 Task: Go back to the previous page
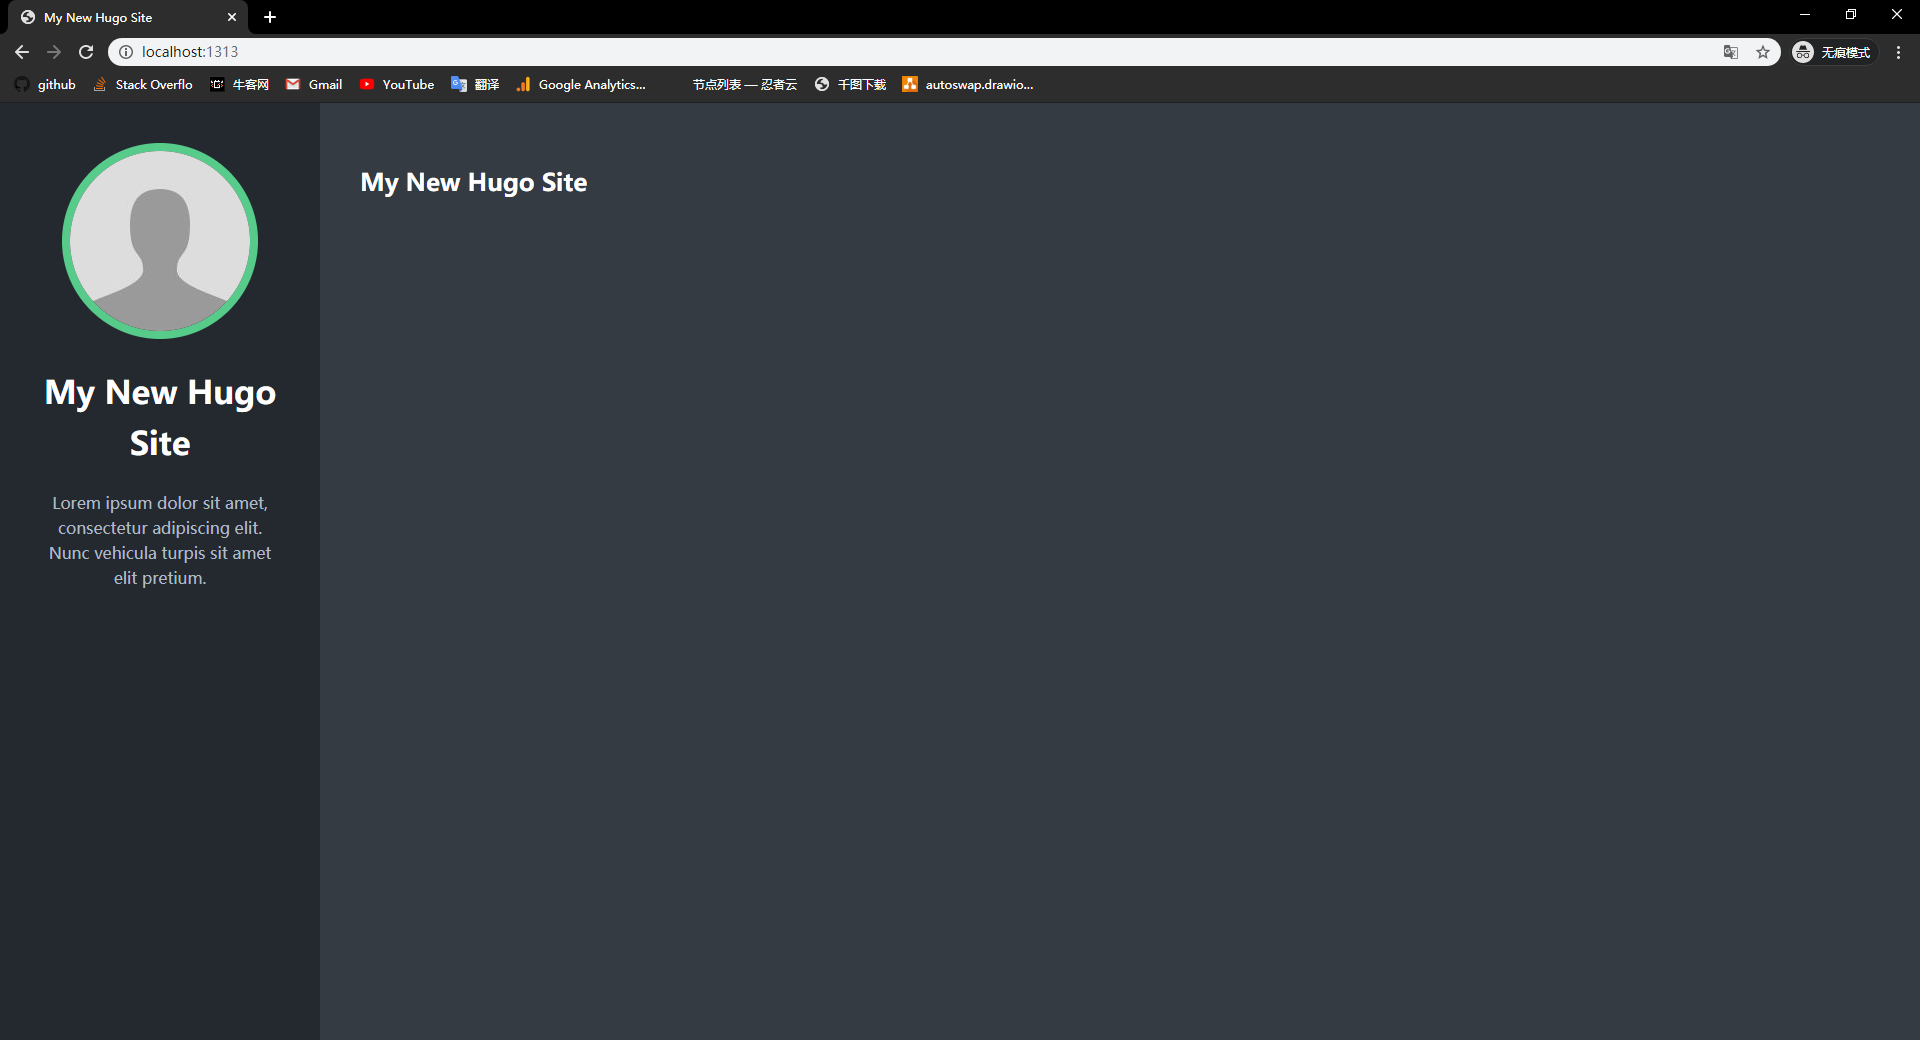click(22, 52)
